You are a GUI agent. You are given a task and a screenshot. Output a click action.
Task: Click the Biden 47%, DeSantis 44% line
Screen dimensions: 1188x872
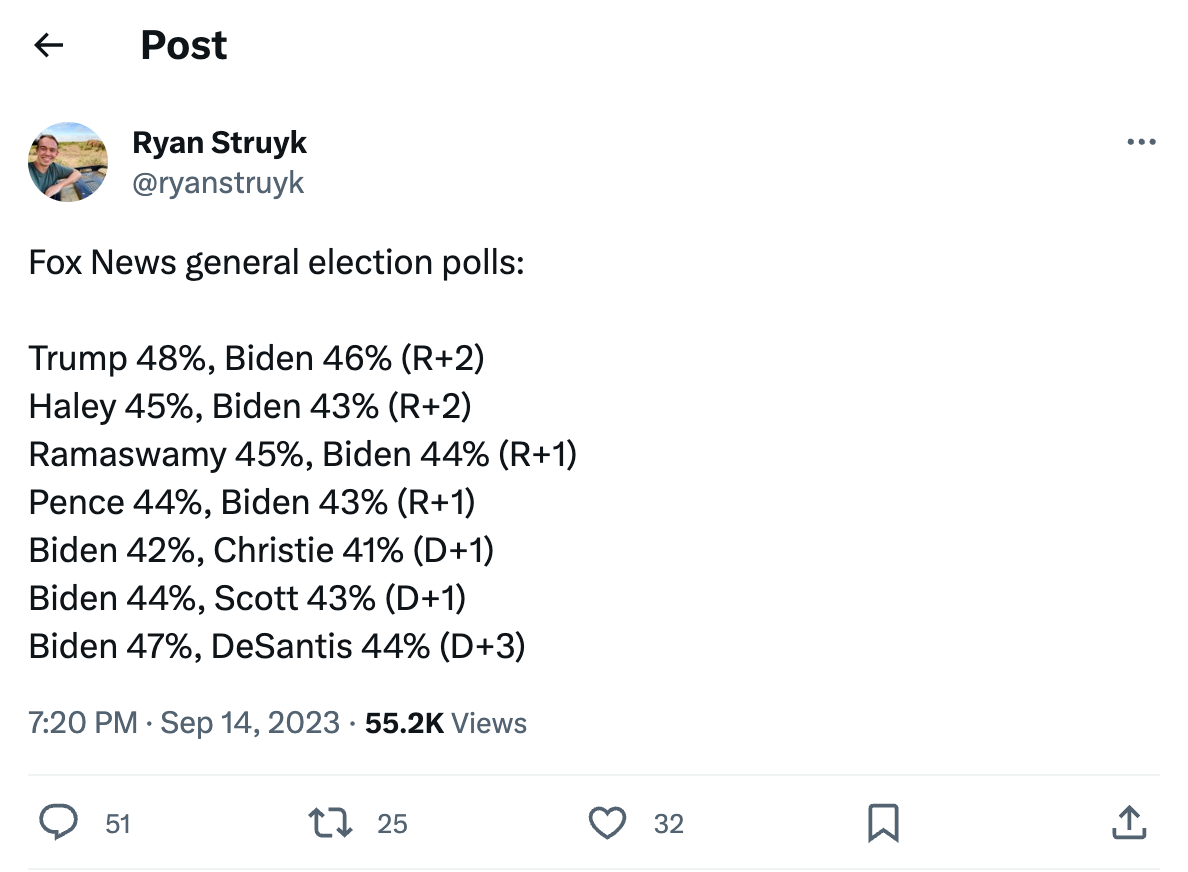click(x=277, y=646)
